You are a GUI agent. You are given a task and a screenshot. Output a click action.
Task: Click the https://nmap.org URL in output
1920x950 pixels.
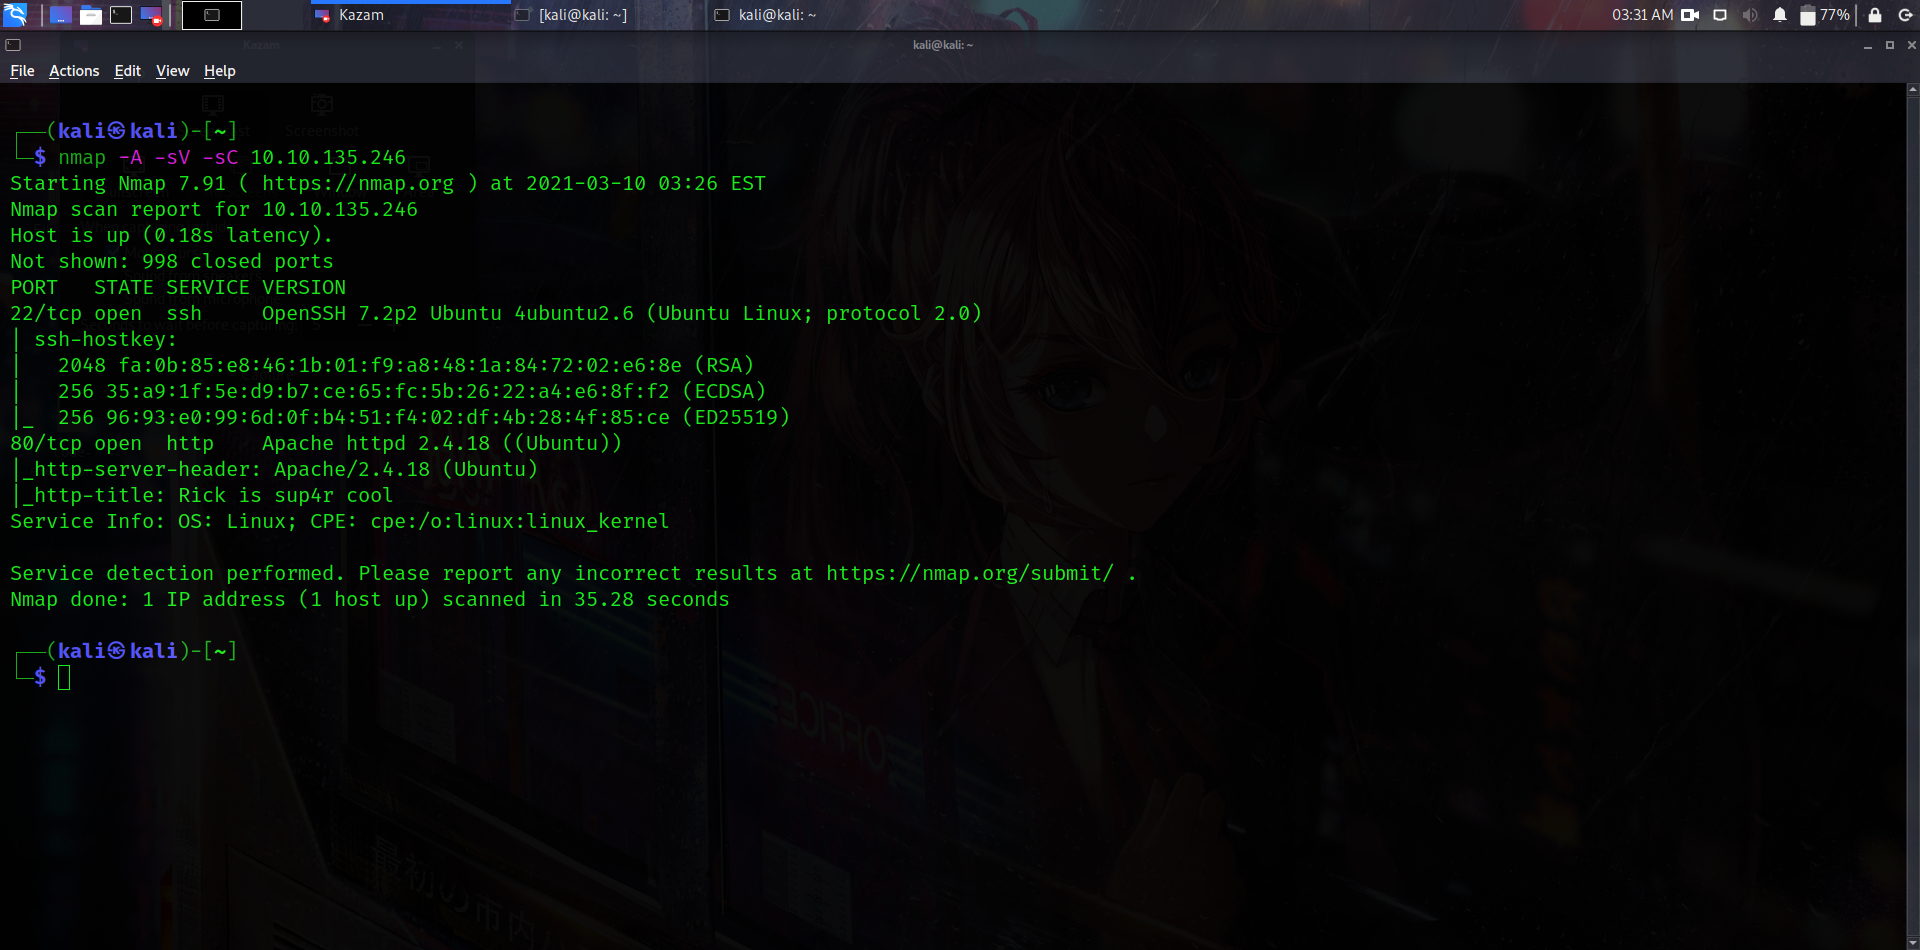click(358, 184)
